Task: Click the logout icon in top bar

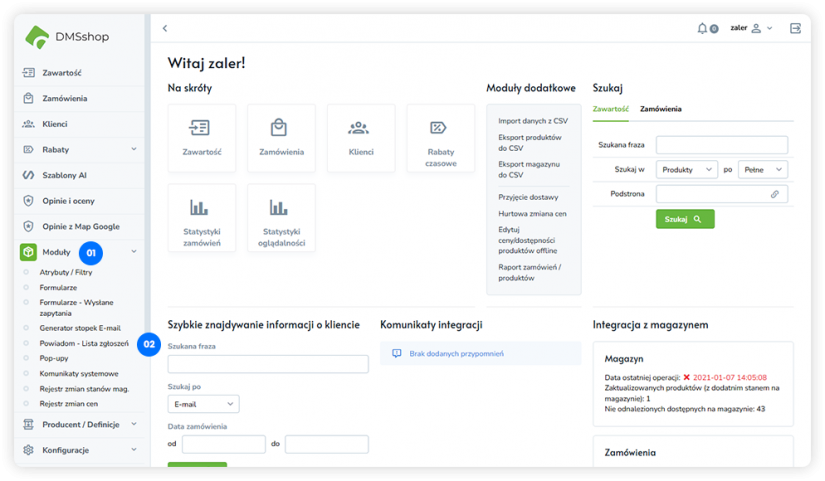Action: tap(795, 28)
